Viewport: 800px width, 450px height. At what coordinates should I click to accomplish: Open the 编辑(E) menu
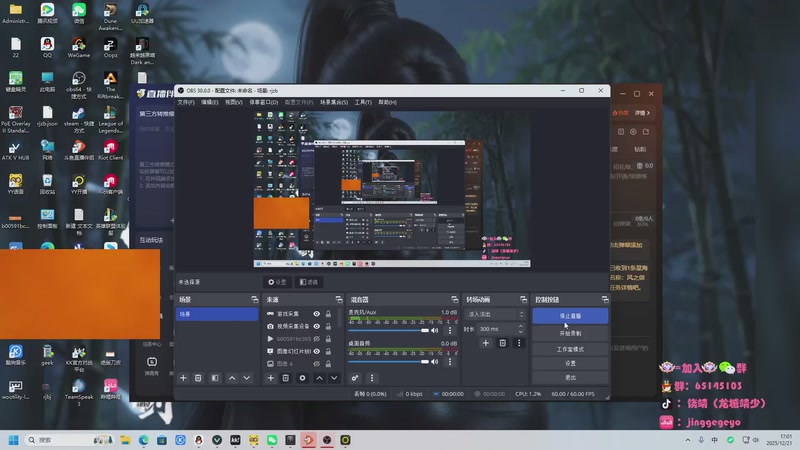(x=210, y=103)
